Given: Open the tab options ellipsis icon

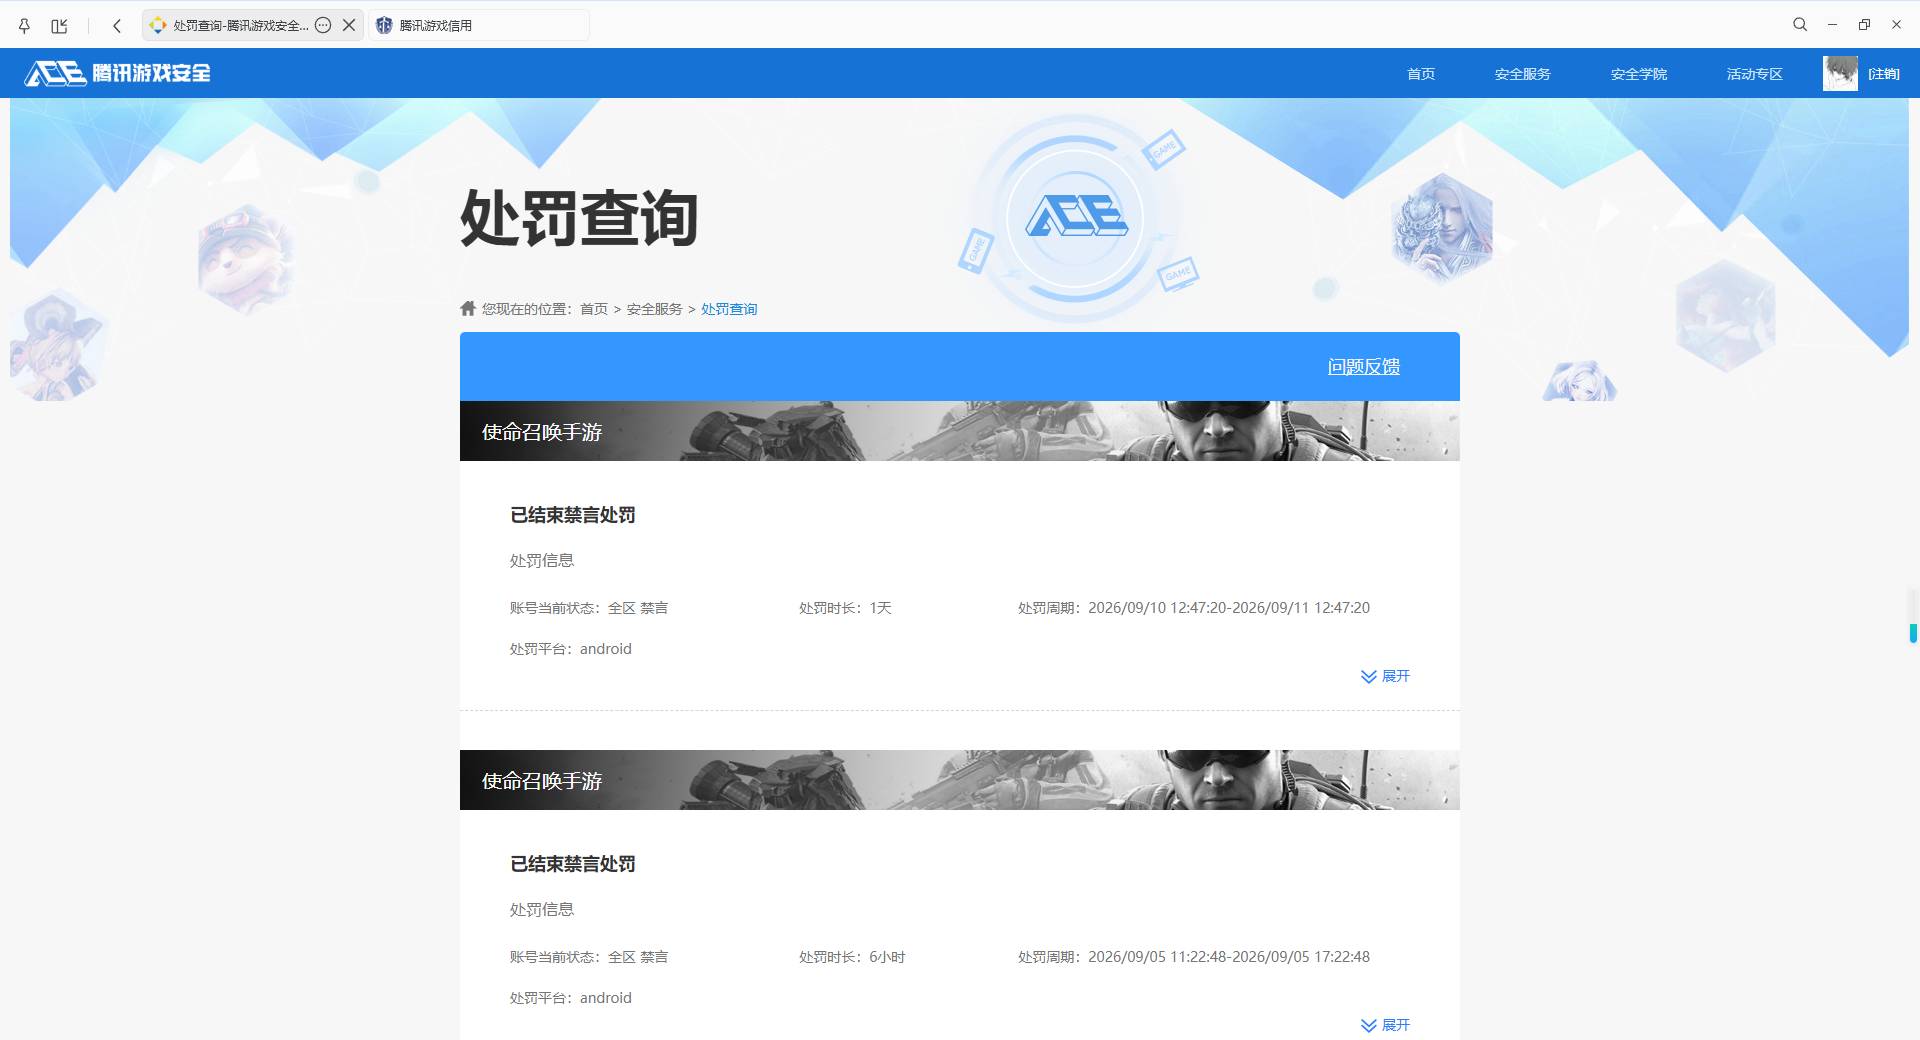Looking at the screenshot, I should tap(323, 25).
